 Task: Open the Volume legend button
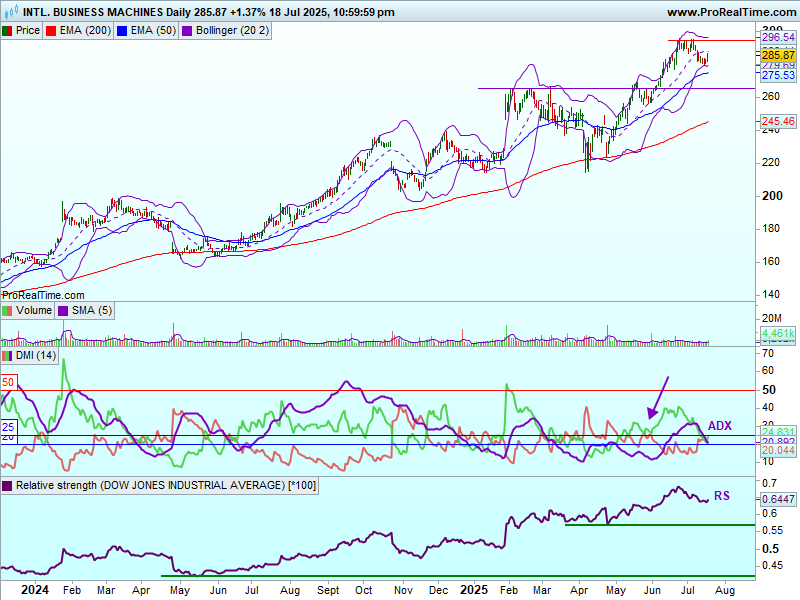point(28,310)
